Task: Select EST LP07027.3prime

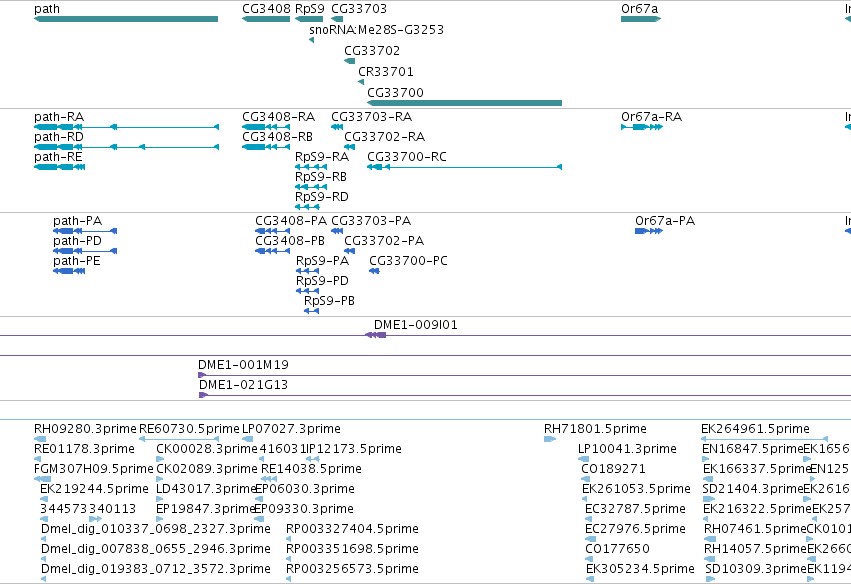Action: click(x=248, y=439)
